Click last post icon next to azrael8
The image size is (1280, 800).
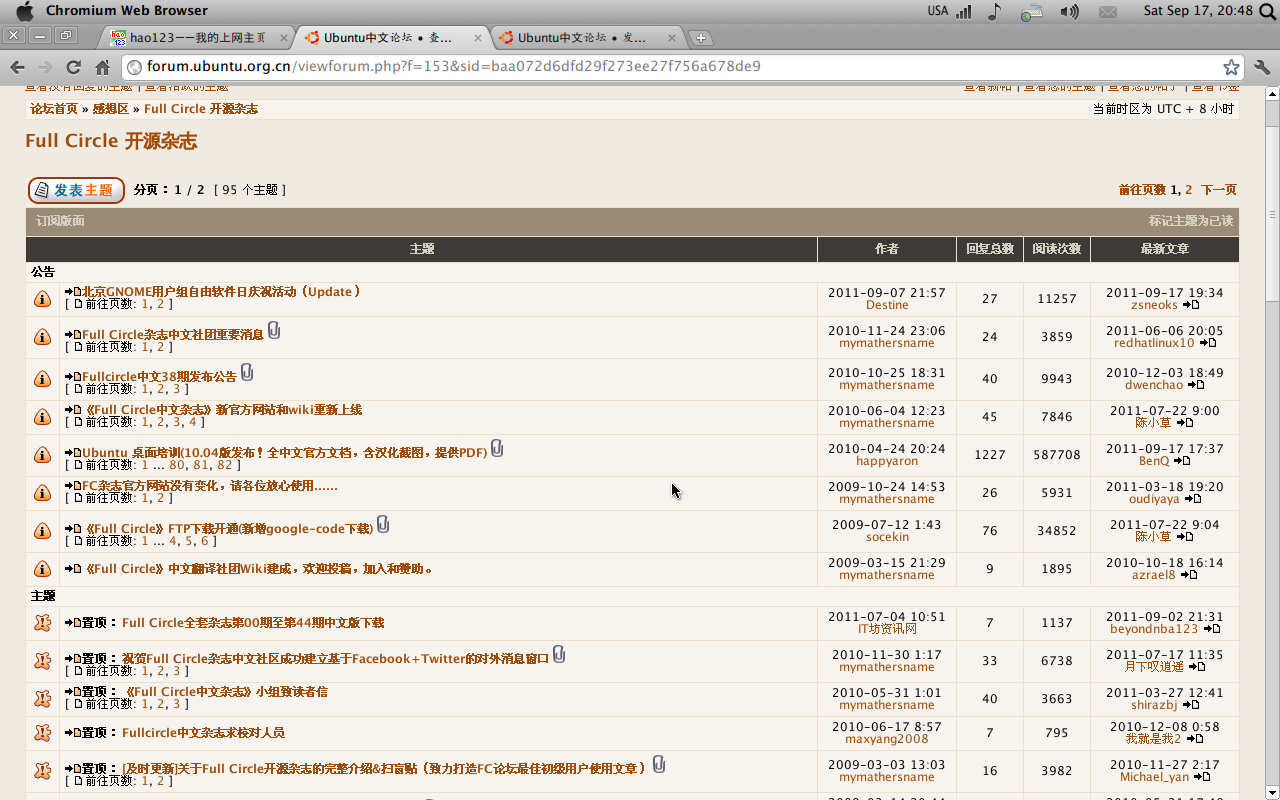point(1189,575)
